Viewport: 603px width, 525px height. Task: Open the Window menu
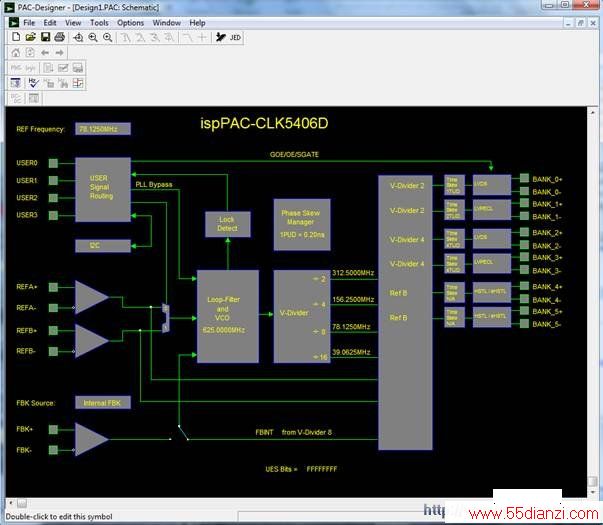pyautogui.click(x=167, y=23)
